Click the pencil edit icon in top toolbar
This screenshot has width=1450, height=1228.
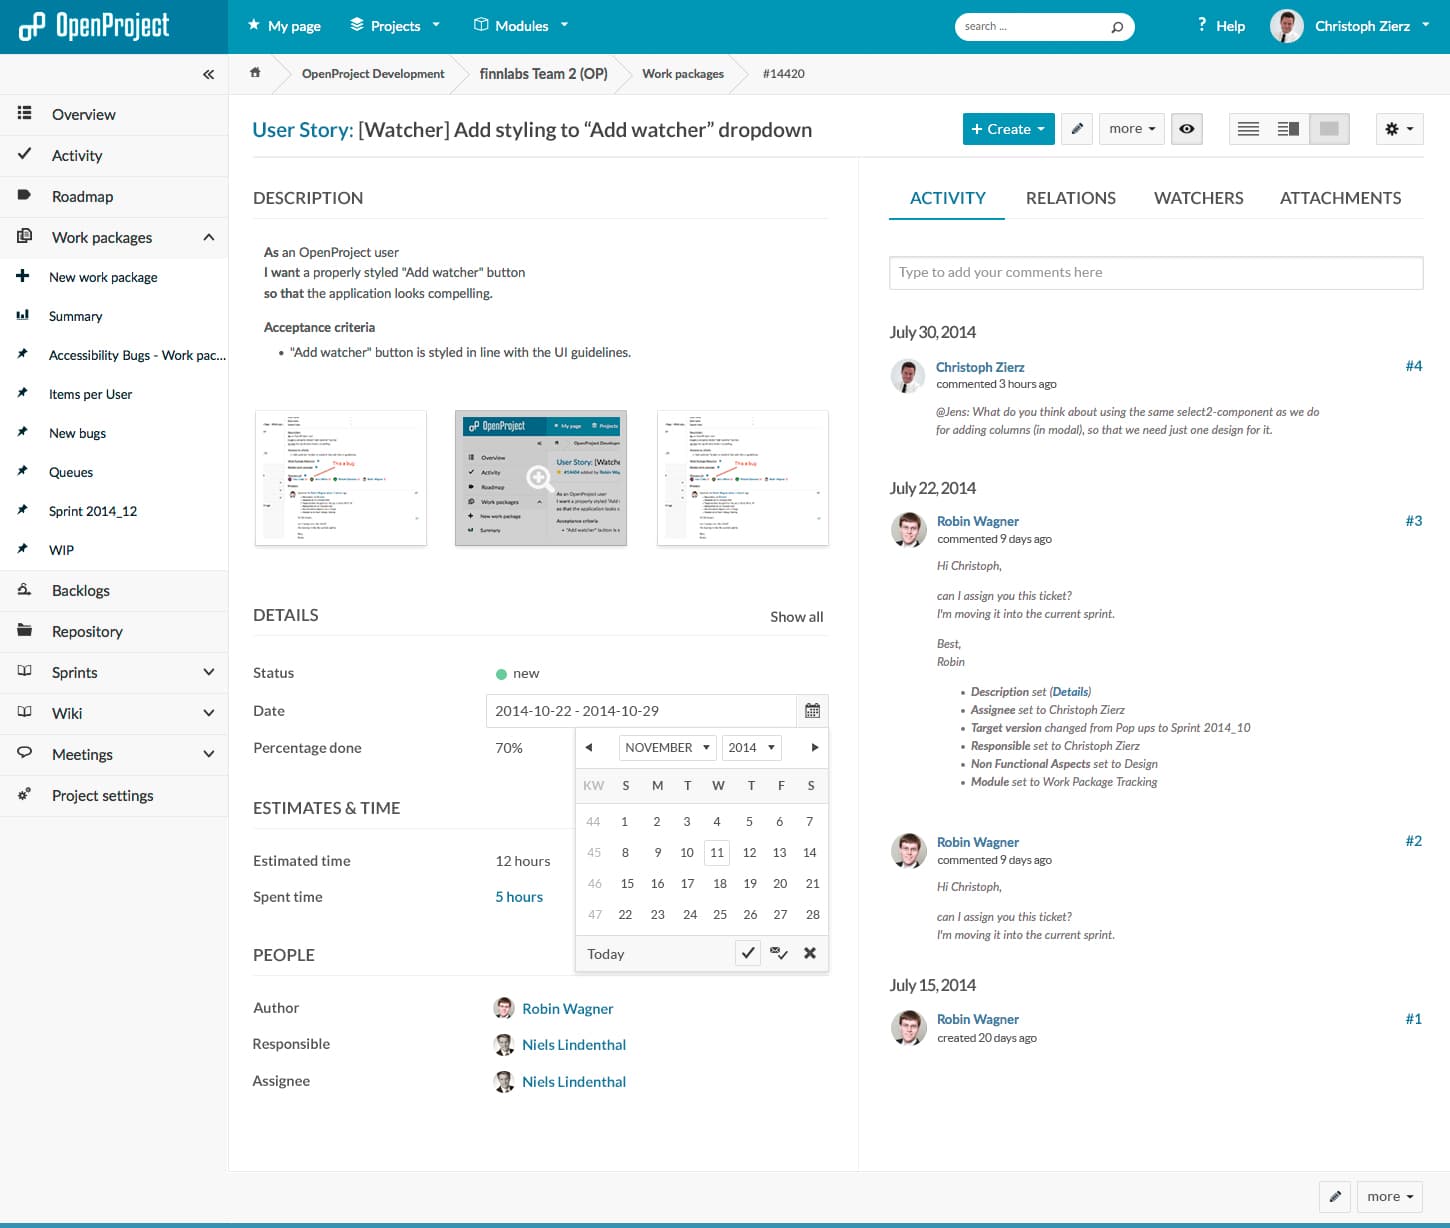click(x=1076, y=129)
